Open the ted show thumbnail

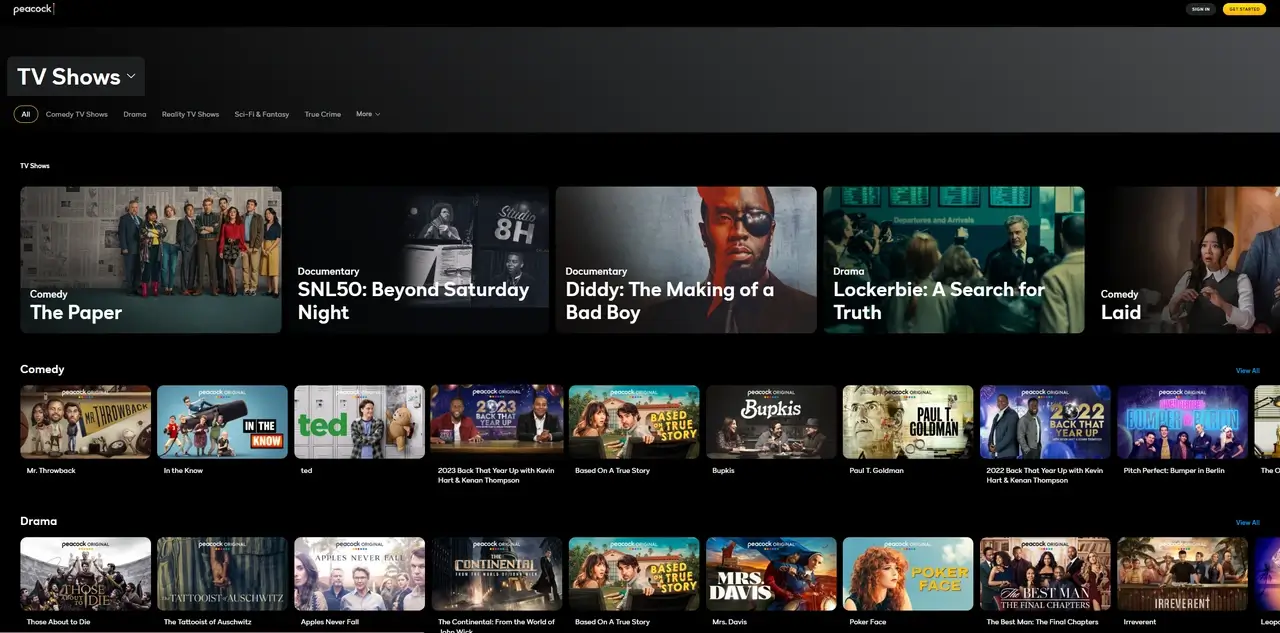pos(359,421)
